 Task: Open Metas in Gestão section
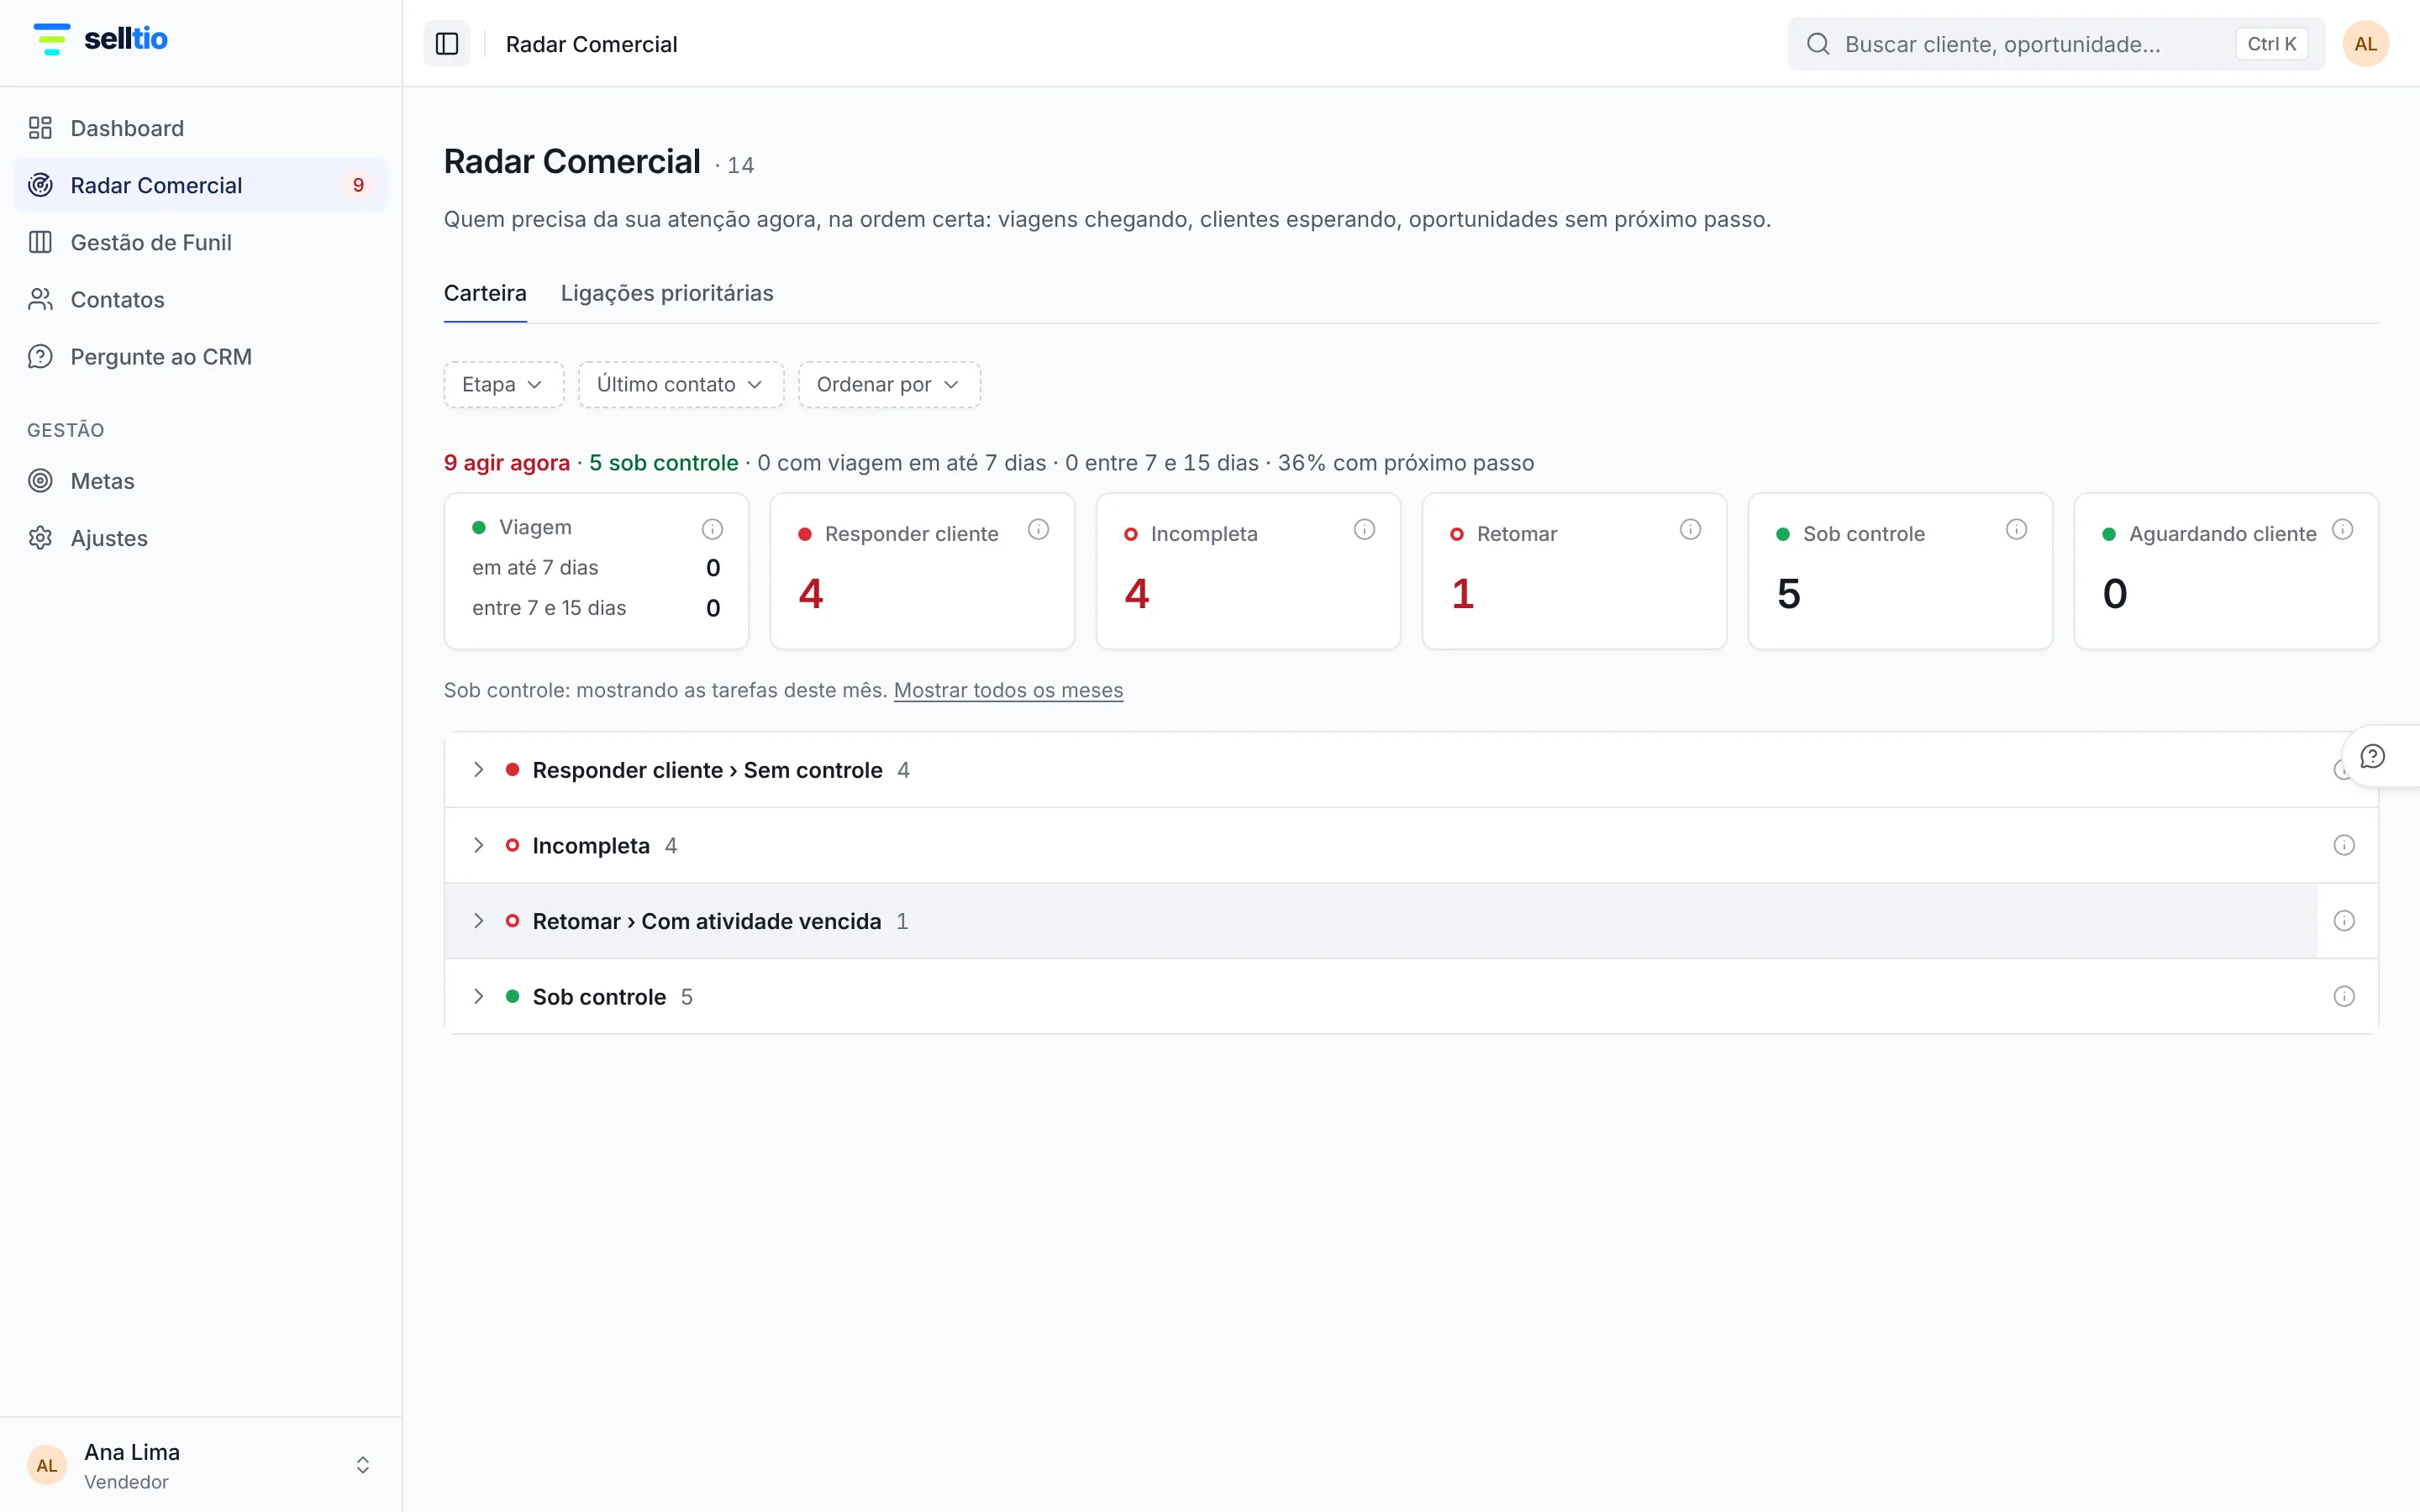coord(200,481)
